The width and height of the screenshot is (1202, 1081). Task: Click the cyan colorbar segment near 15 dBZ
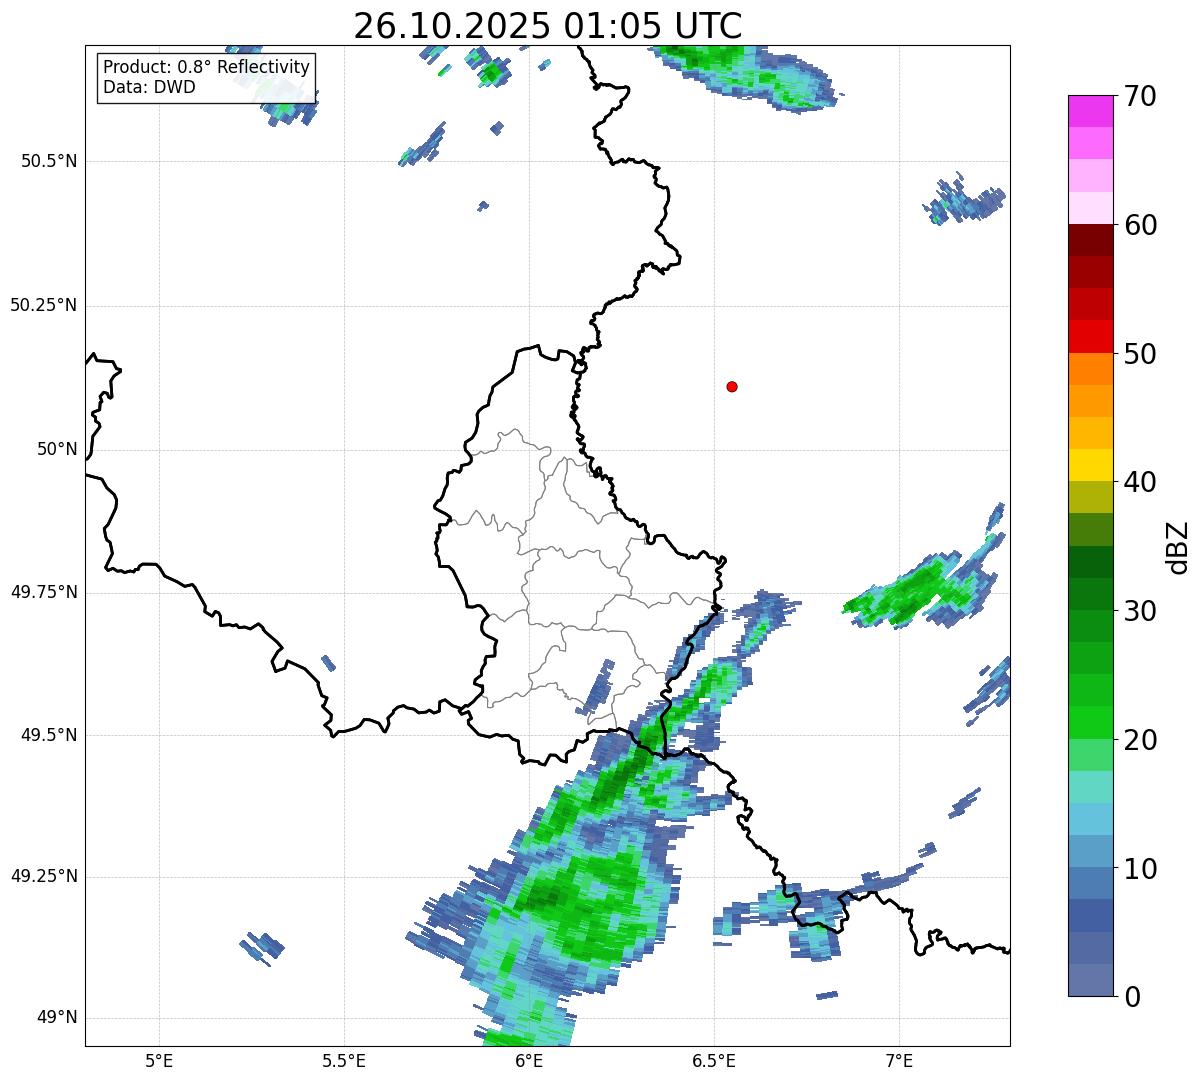[1091, 787]
